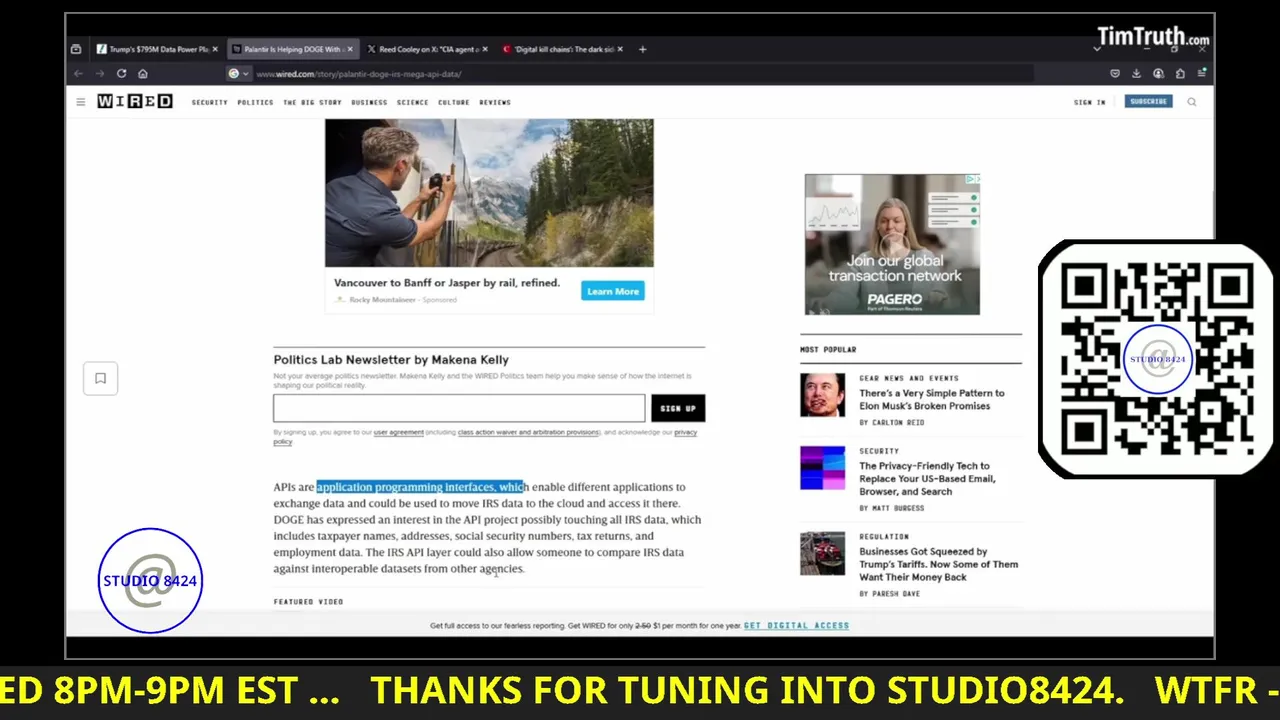Click Get Digital Access link

pos(796,625)
